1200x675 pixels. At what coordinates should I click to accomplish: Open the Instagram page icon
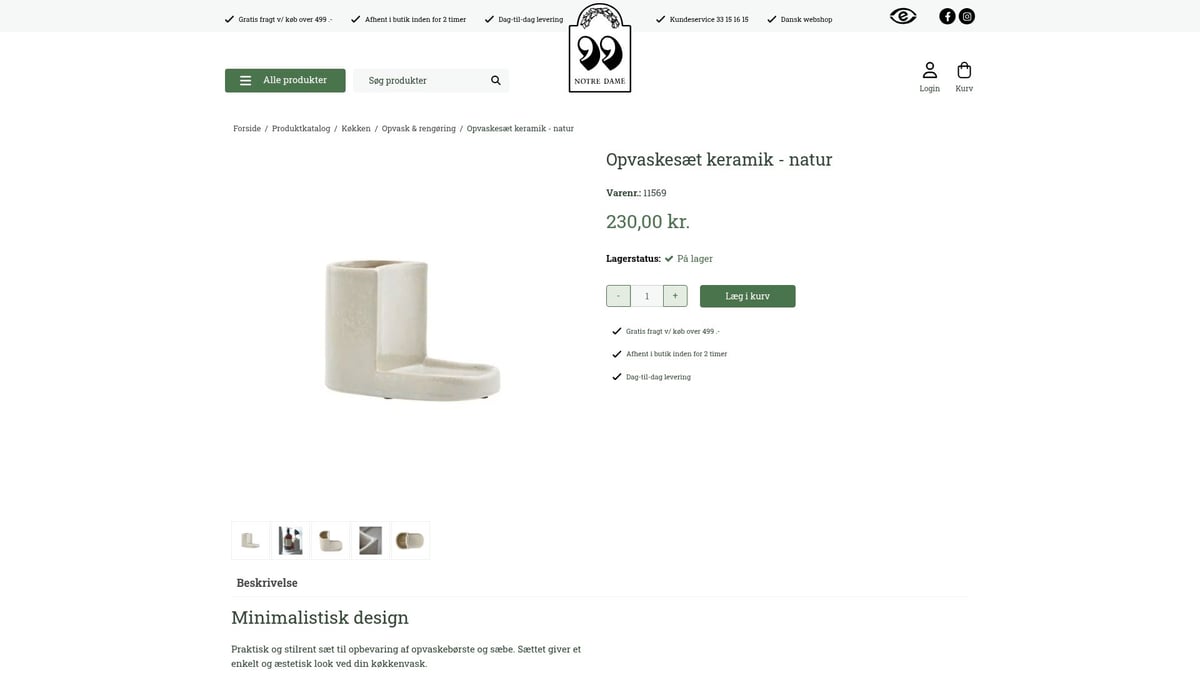[x=967, y=16]
